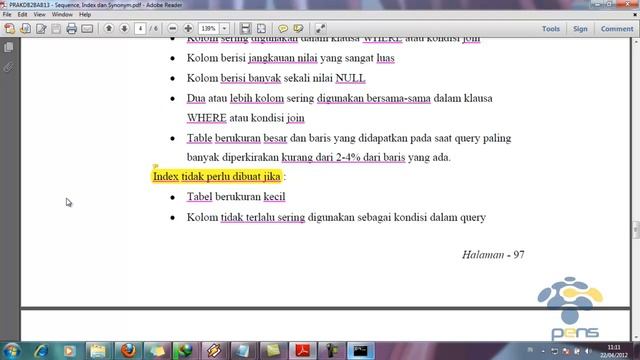
Task: Zoom in using the plus button
Action: pyautogui.click(x=188, y=29)
